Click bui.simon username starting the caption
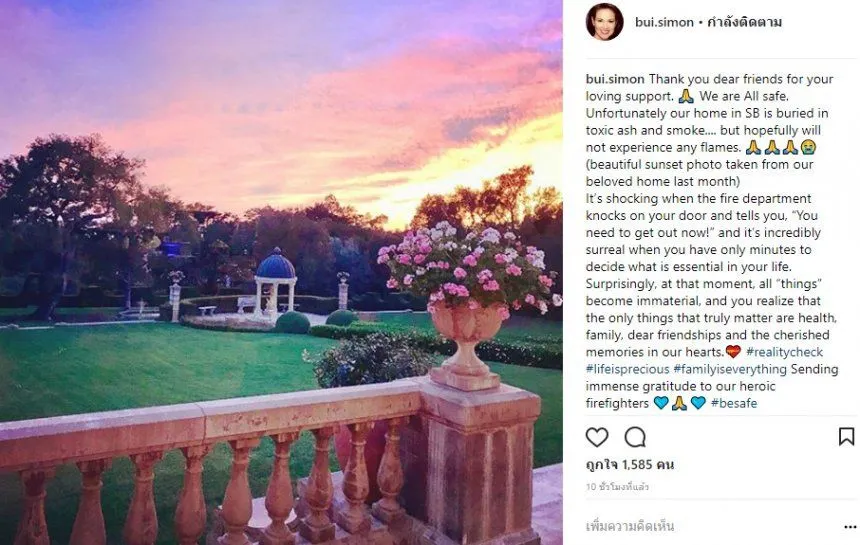Image resolution: width=860 pixels, height=545 pixels. [615, 79]
